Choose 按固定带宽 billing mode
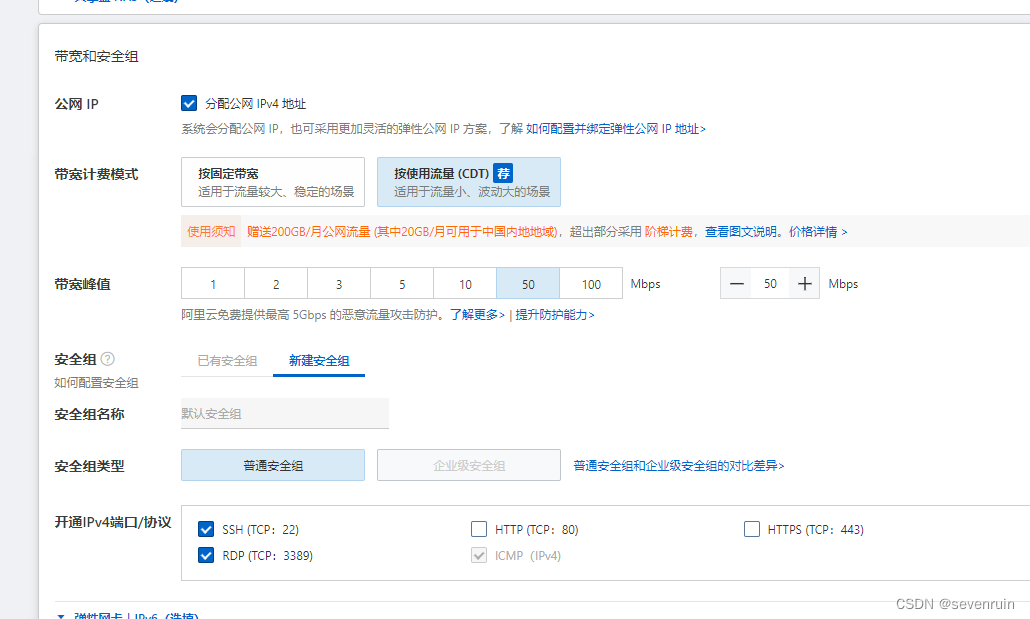The height and width of the screenshot is (619, 1030). (x=273, y=182)
